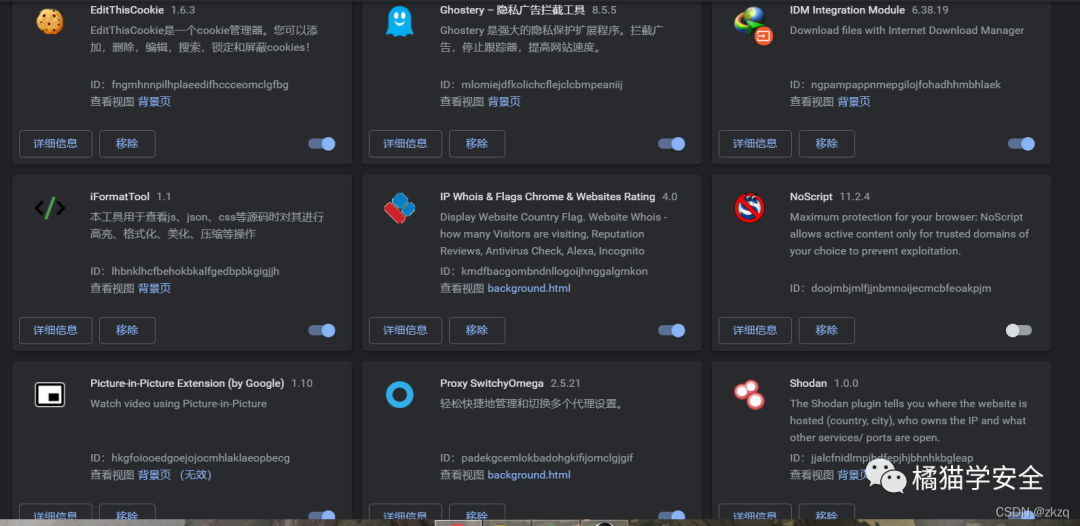Click 'Watch video using Picture-in-Picture' description
Image resolution: width=1080 pixels, height=526 pixels.
click(x=178, y=403)
